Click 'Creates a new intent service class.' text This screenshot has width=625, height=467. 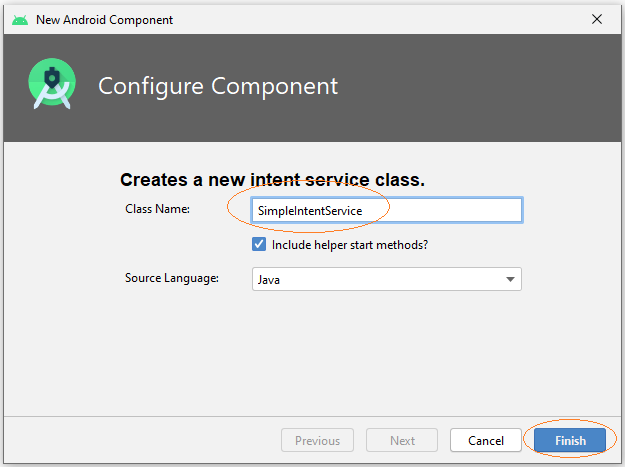[x=273, y=180]
